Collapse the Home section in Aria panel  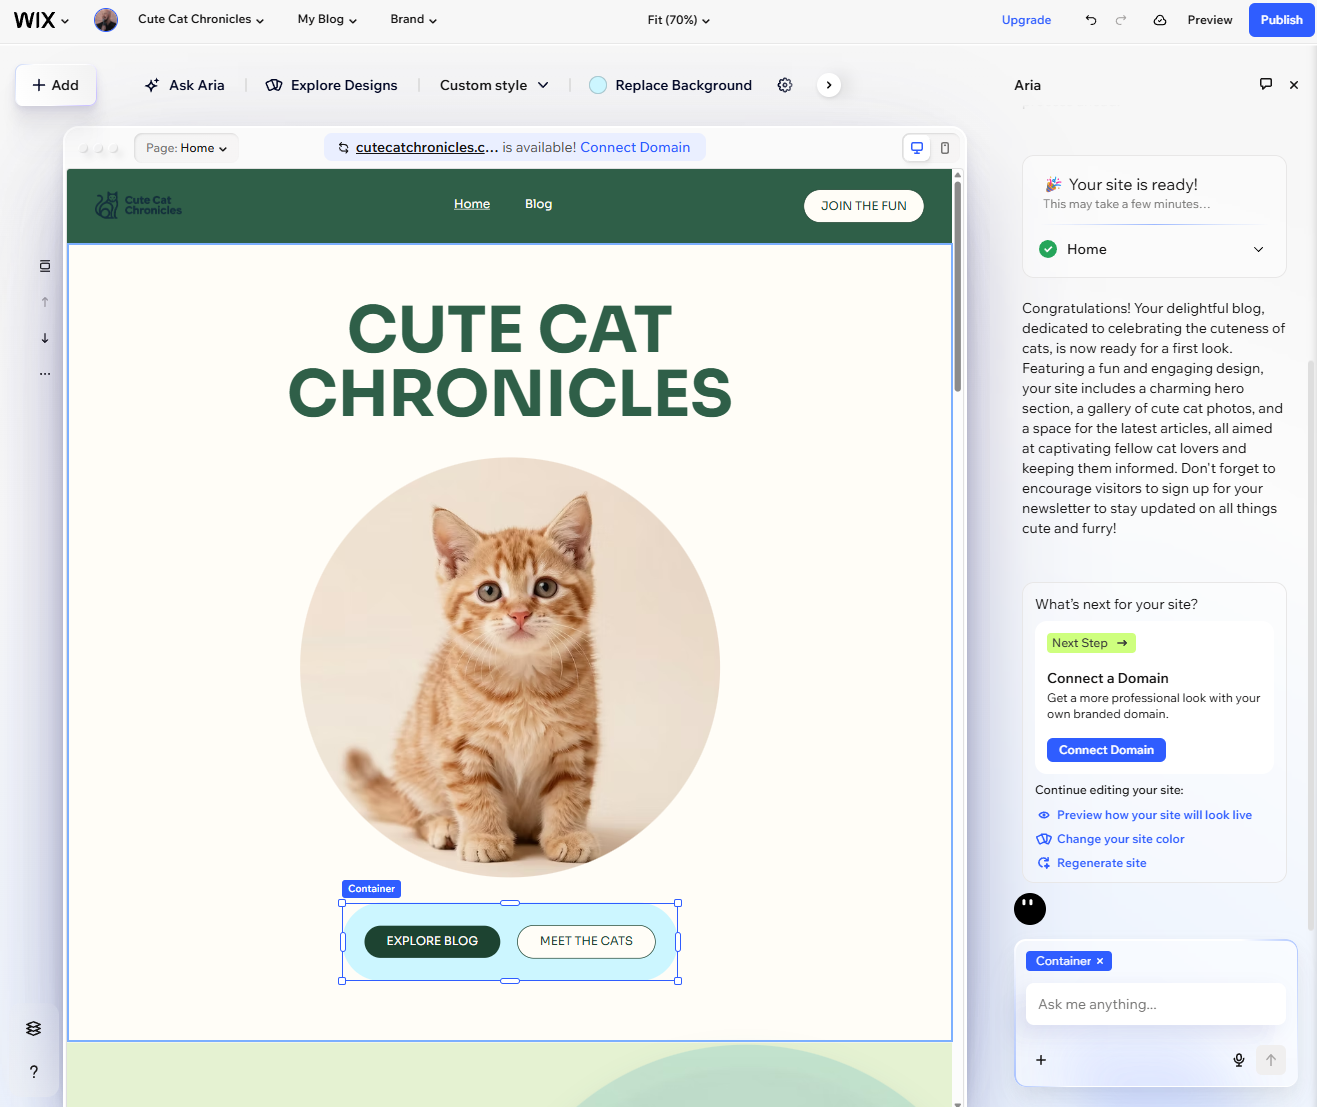click(x=1258, y=249)
